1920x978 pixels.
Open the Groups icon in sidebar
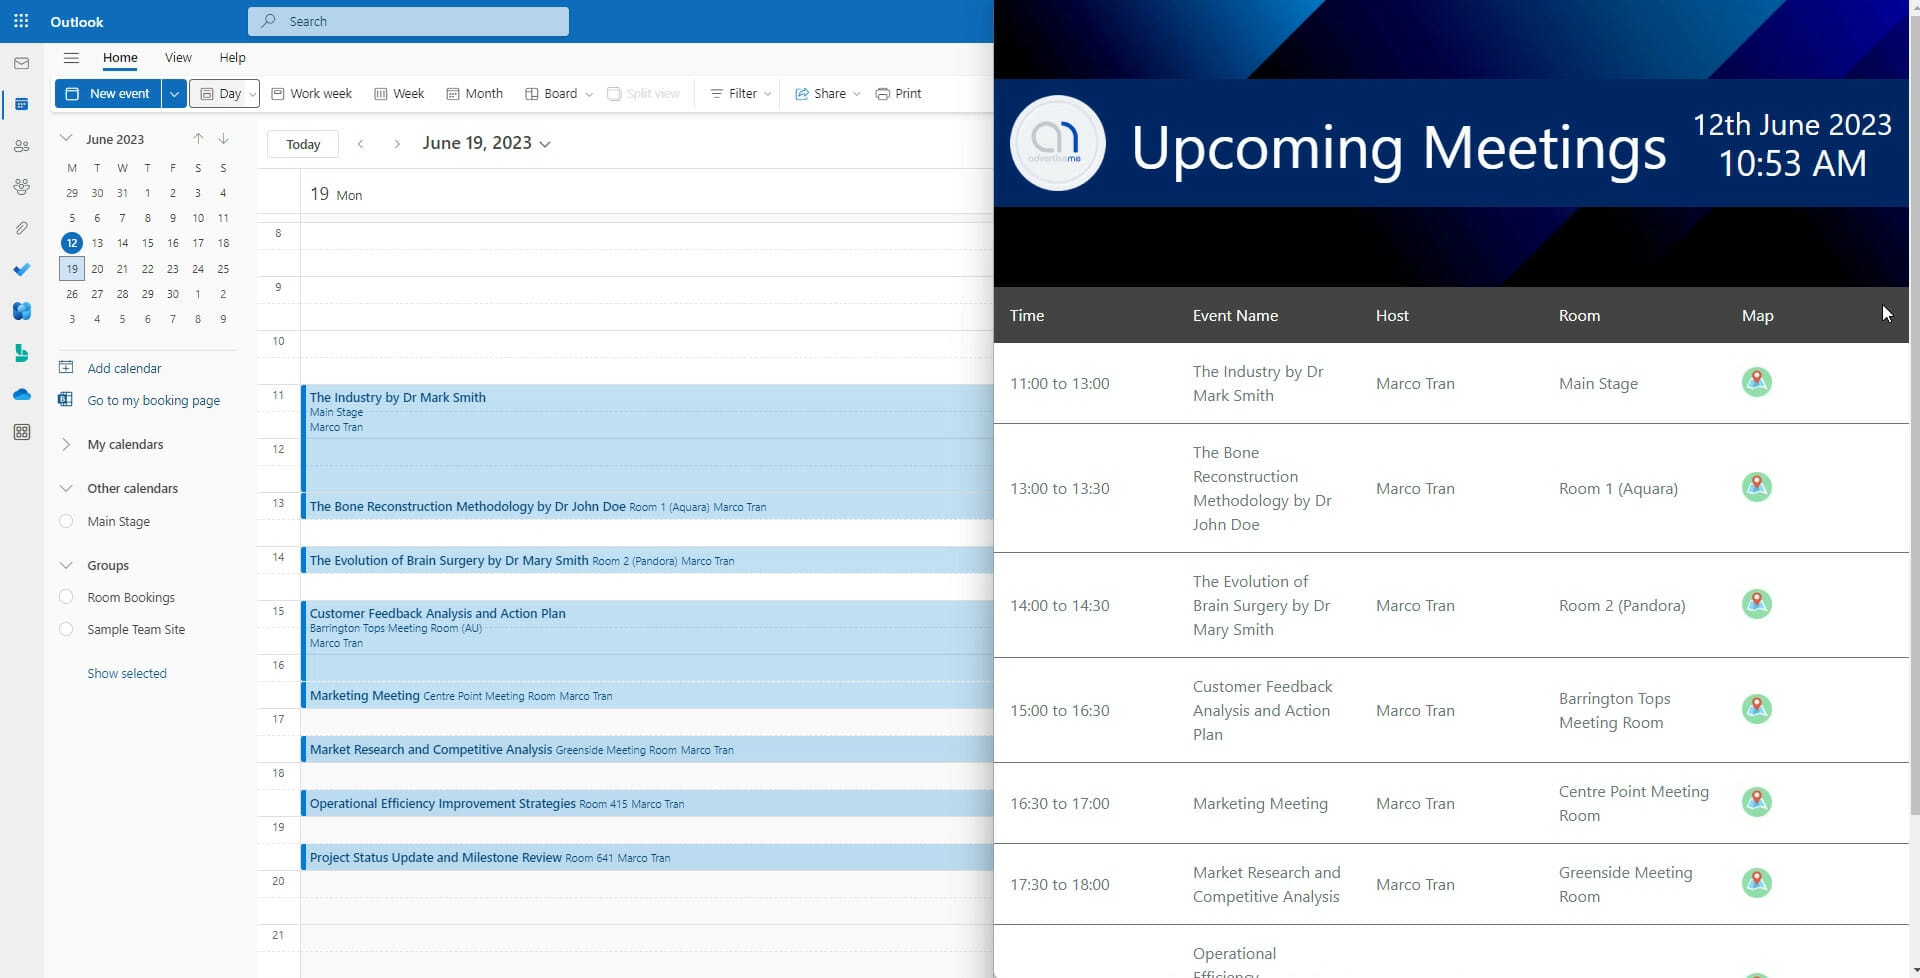(x=21, y=187)
